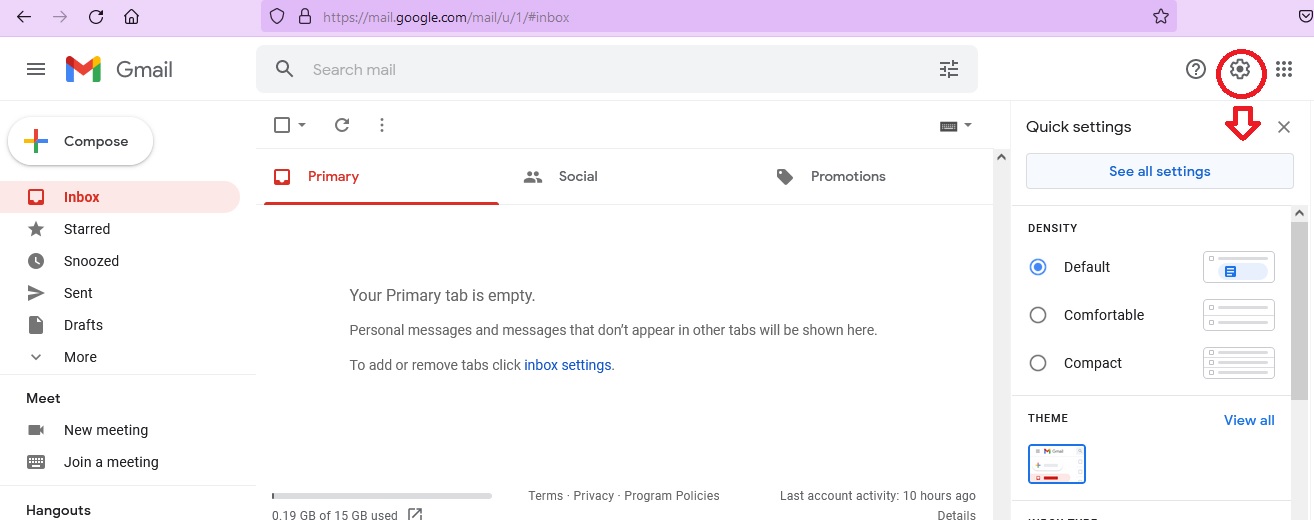The width and height of the screenshot is (1314, 520).
Task: Click View all themes link
Action: coord(1249,420)
